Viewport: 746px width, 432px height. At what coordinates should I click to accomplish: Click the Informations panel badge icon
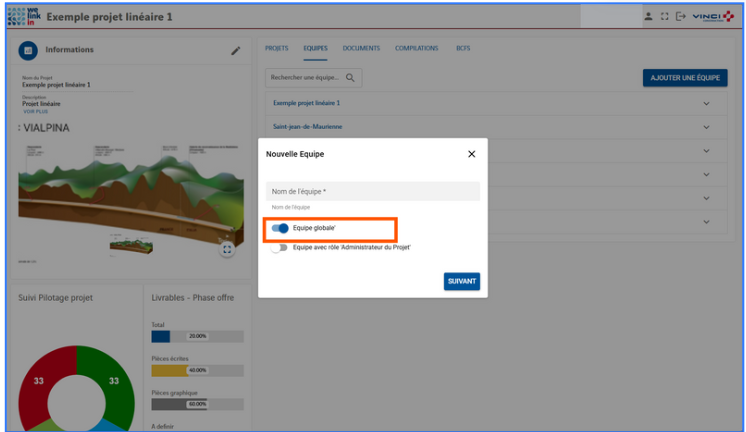coord(29,50)
